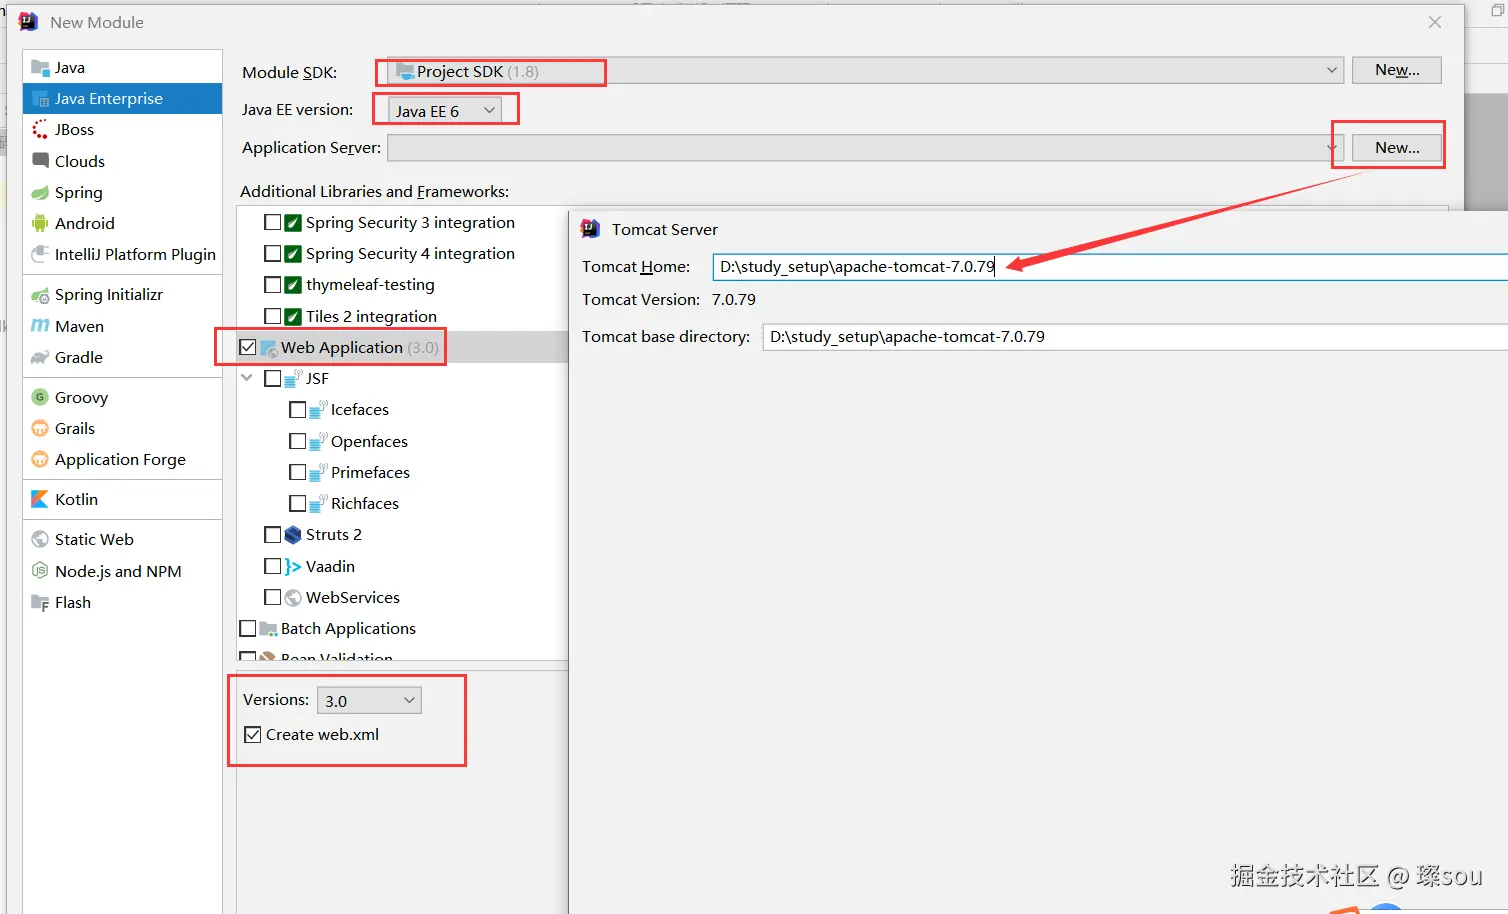Click the Groovy green circle icon
This screenshot has width=1508, height=914.
(40, 397)
